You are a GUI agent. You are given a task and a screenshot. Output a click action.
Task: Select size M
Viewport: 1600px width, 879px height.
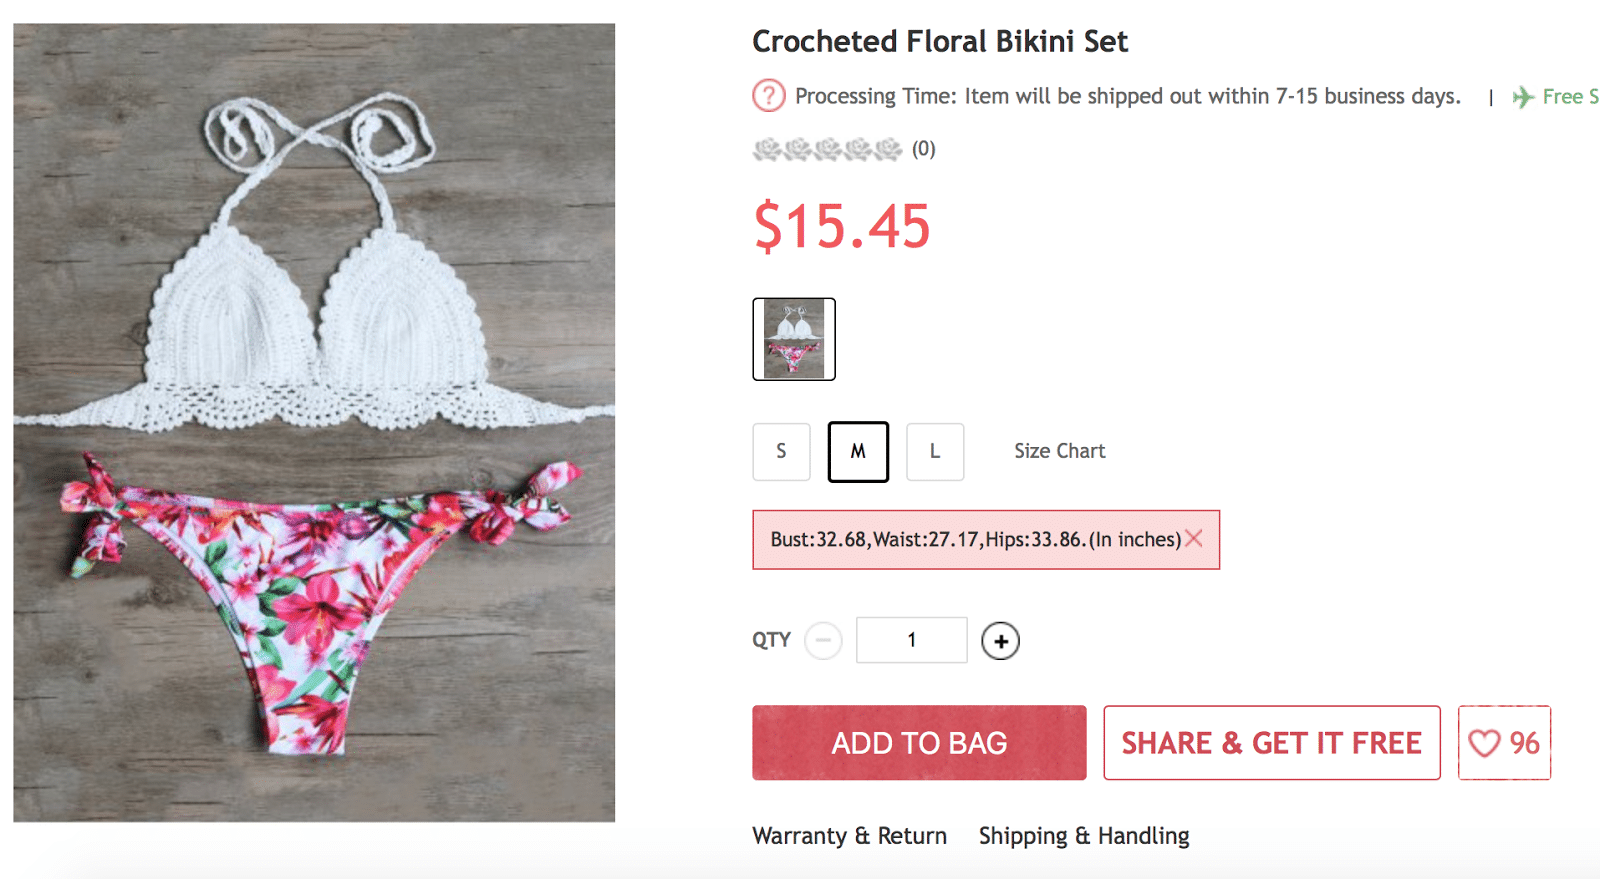coord(858,452)
